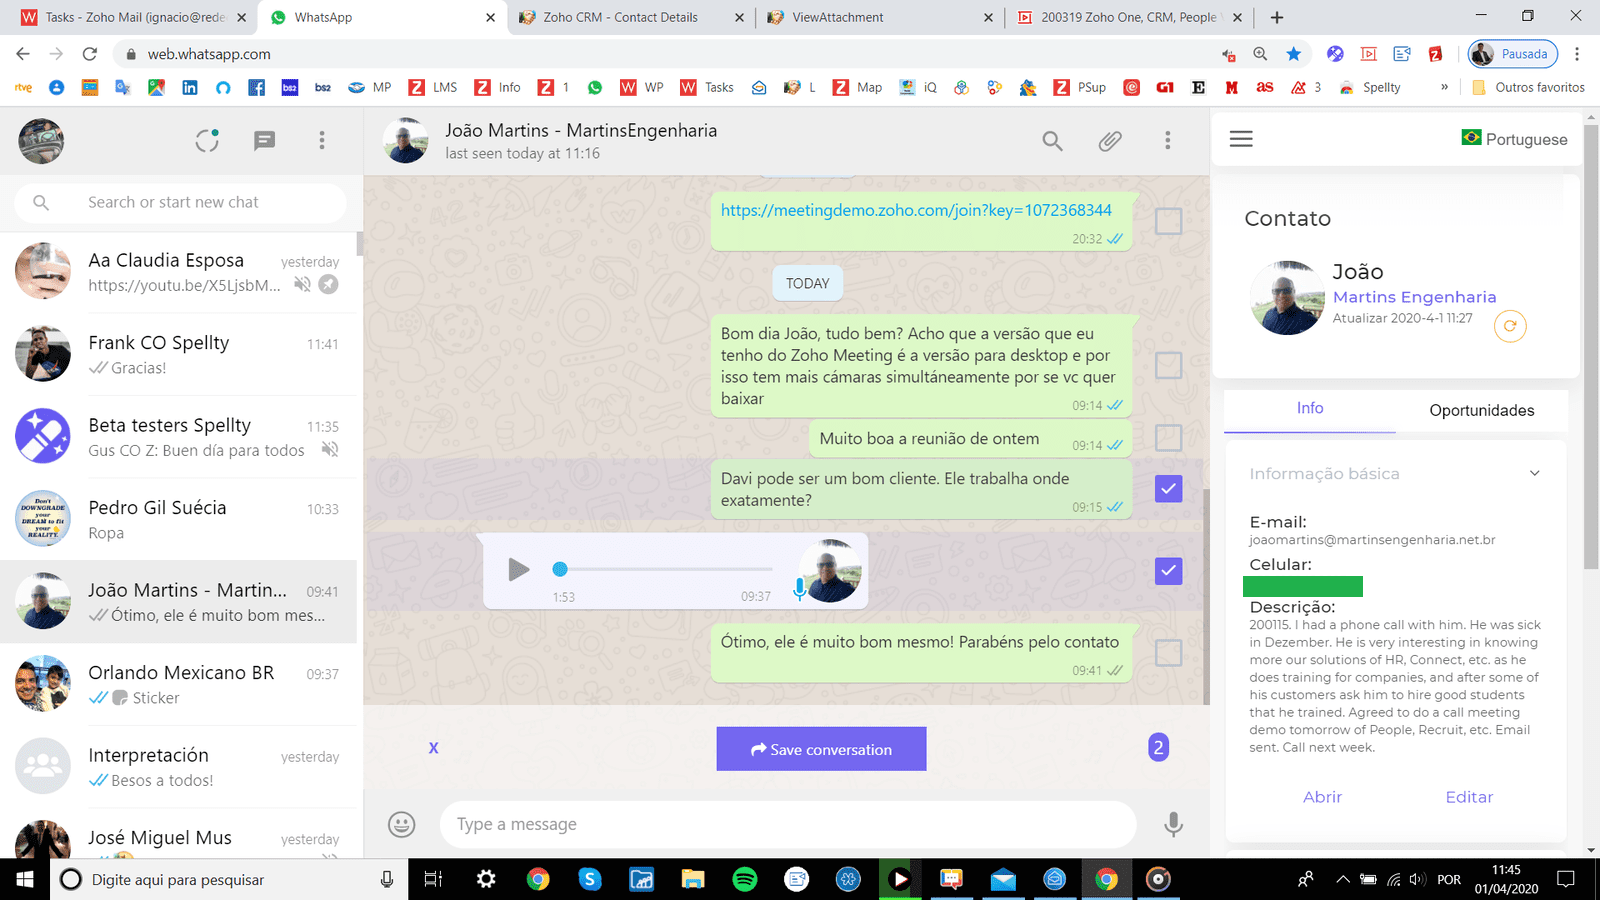The width and height of the screenshot is (1600, 900).
Task: Search within João Martins conversation
Action: [1052, 141]
